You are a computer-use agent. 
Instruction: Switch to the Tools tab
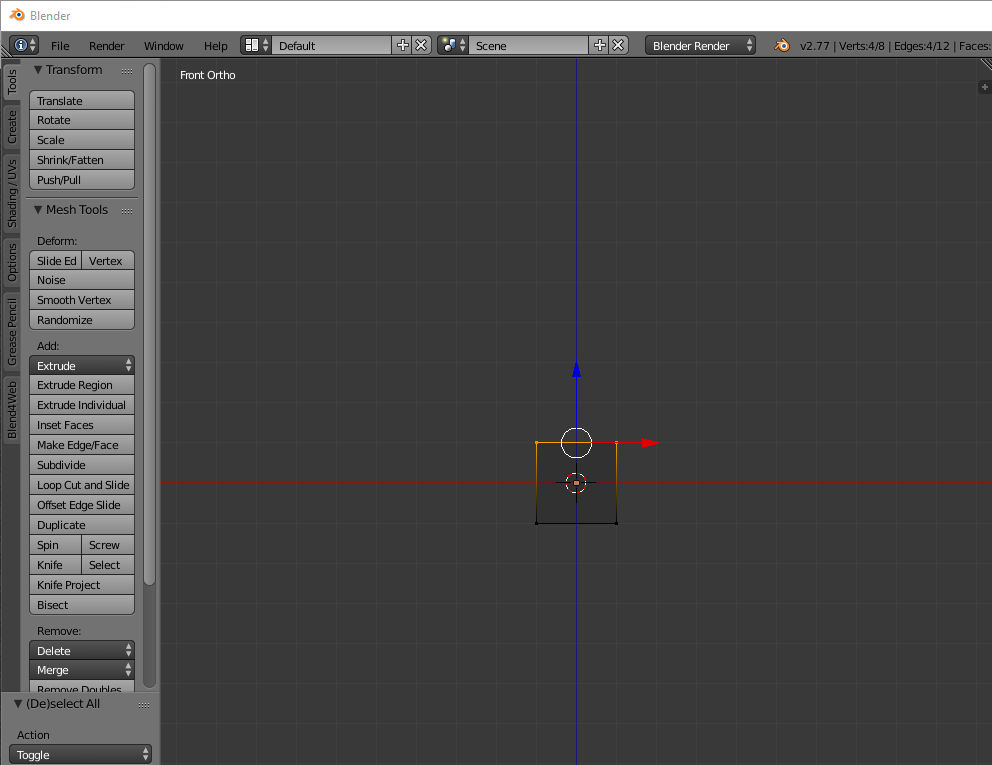(11, 82)
